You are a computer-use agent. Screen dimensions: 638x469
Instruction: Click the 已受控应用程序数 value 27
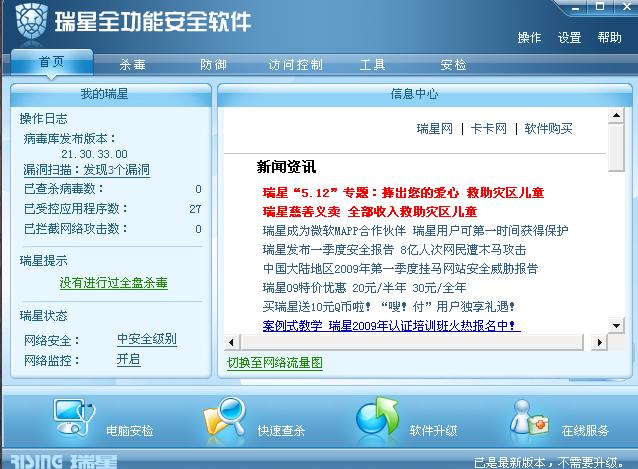[x=195, y=209]
